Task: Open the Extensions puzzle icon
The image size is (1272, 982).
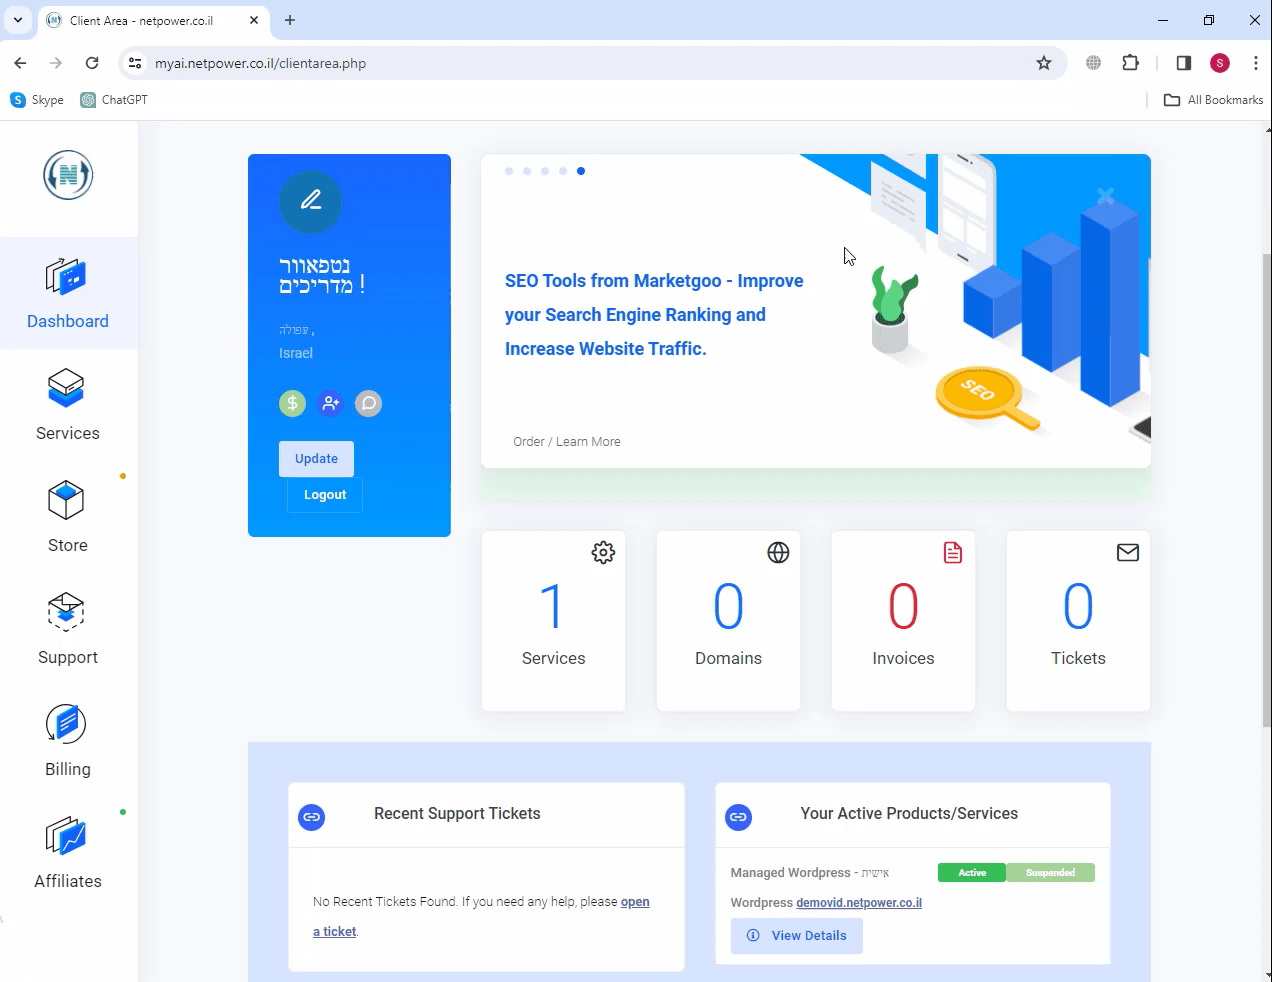Action: click(x=1131, y=63)
